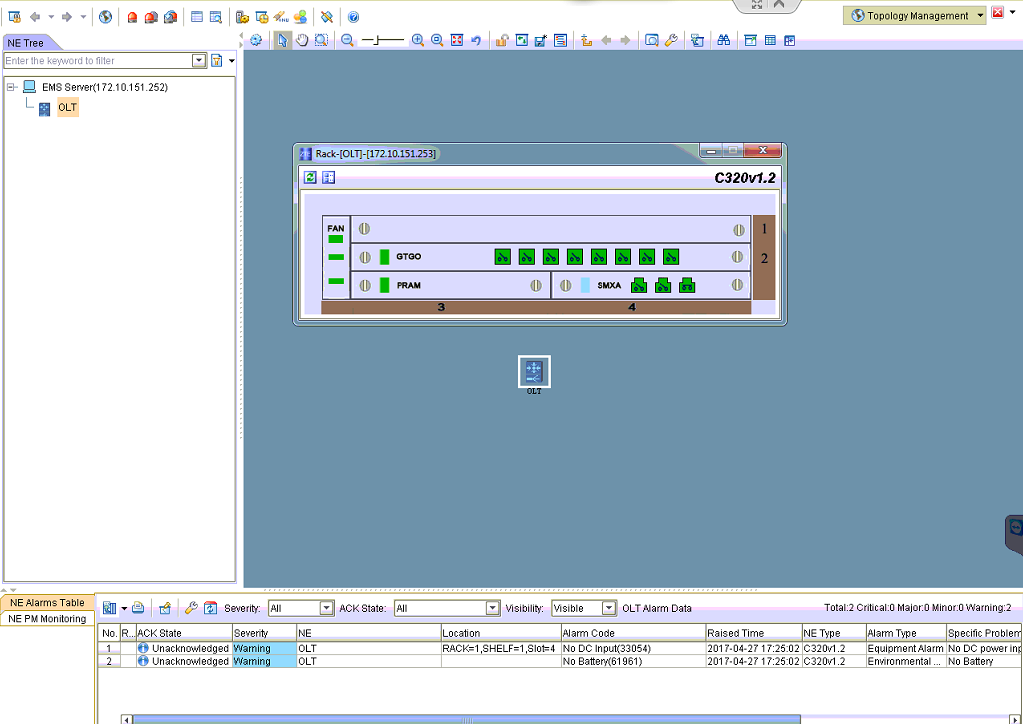Click the gear icon on topology toolbar
The image size is (1023, 724).
[x=256, y=40]
